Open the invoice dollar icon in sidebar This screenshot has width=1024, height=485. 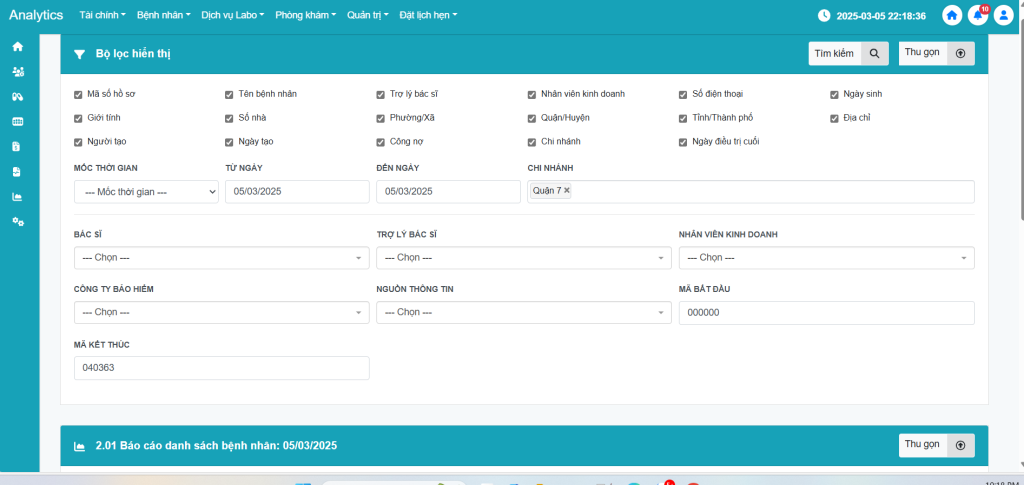(17, 146)
